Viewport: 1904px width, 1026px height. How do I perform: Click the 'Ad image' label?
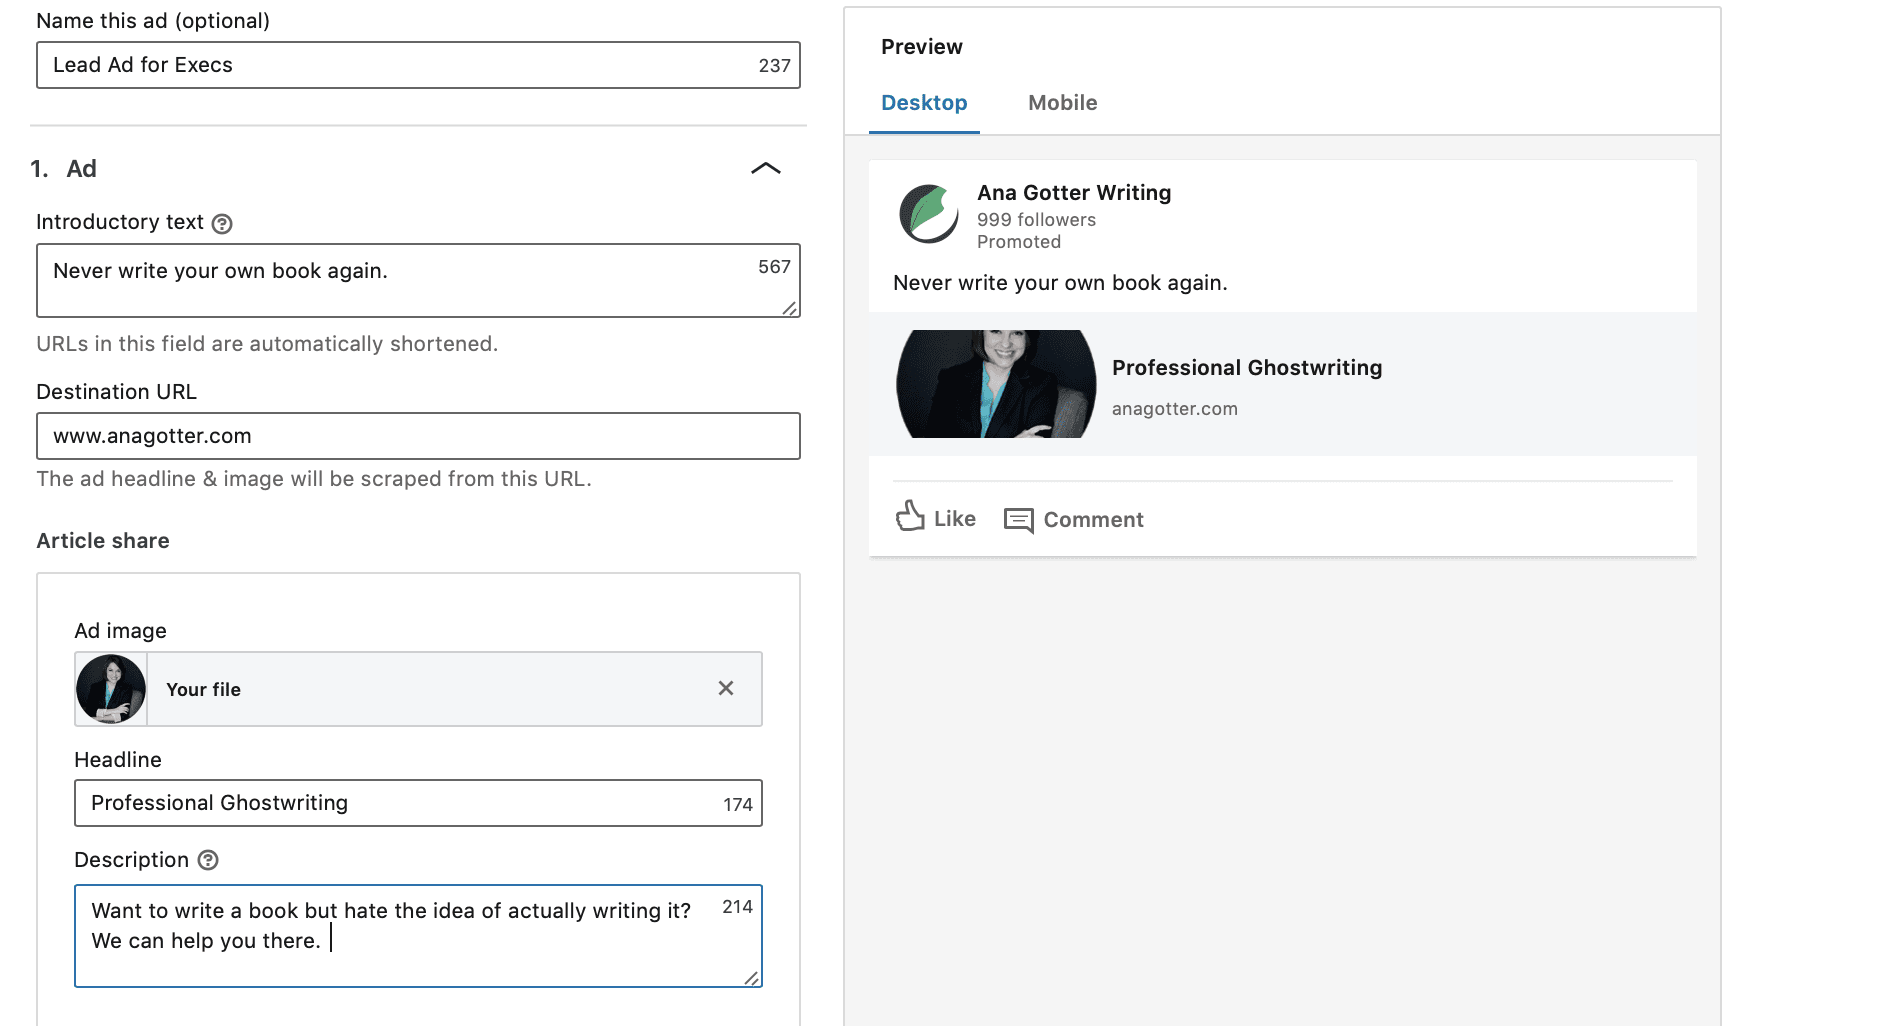click(120, 631)
